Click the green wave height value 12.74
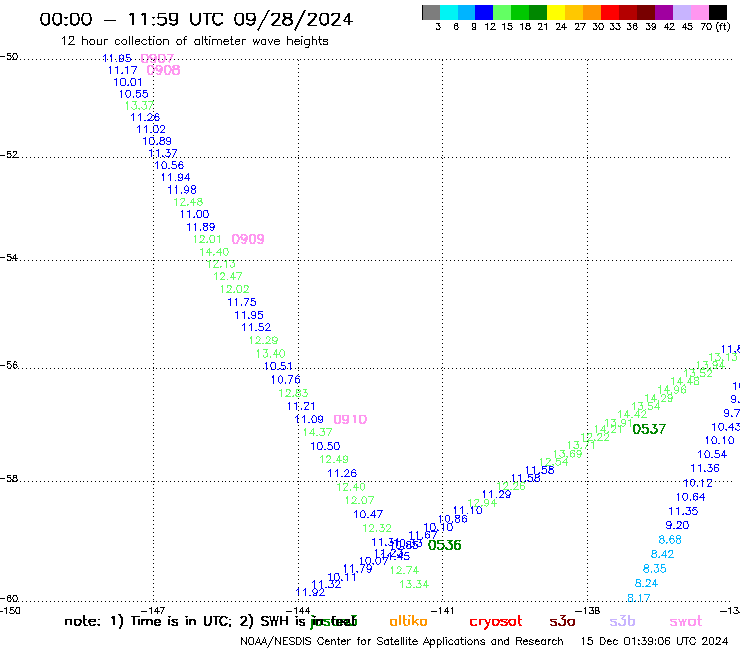The width and height of the screenshot is (740, 650). 405,570
